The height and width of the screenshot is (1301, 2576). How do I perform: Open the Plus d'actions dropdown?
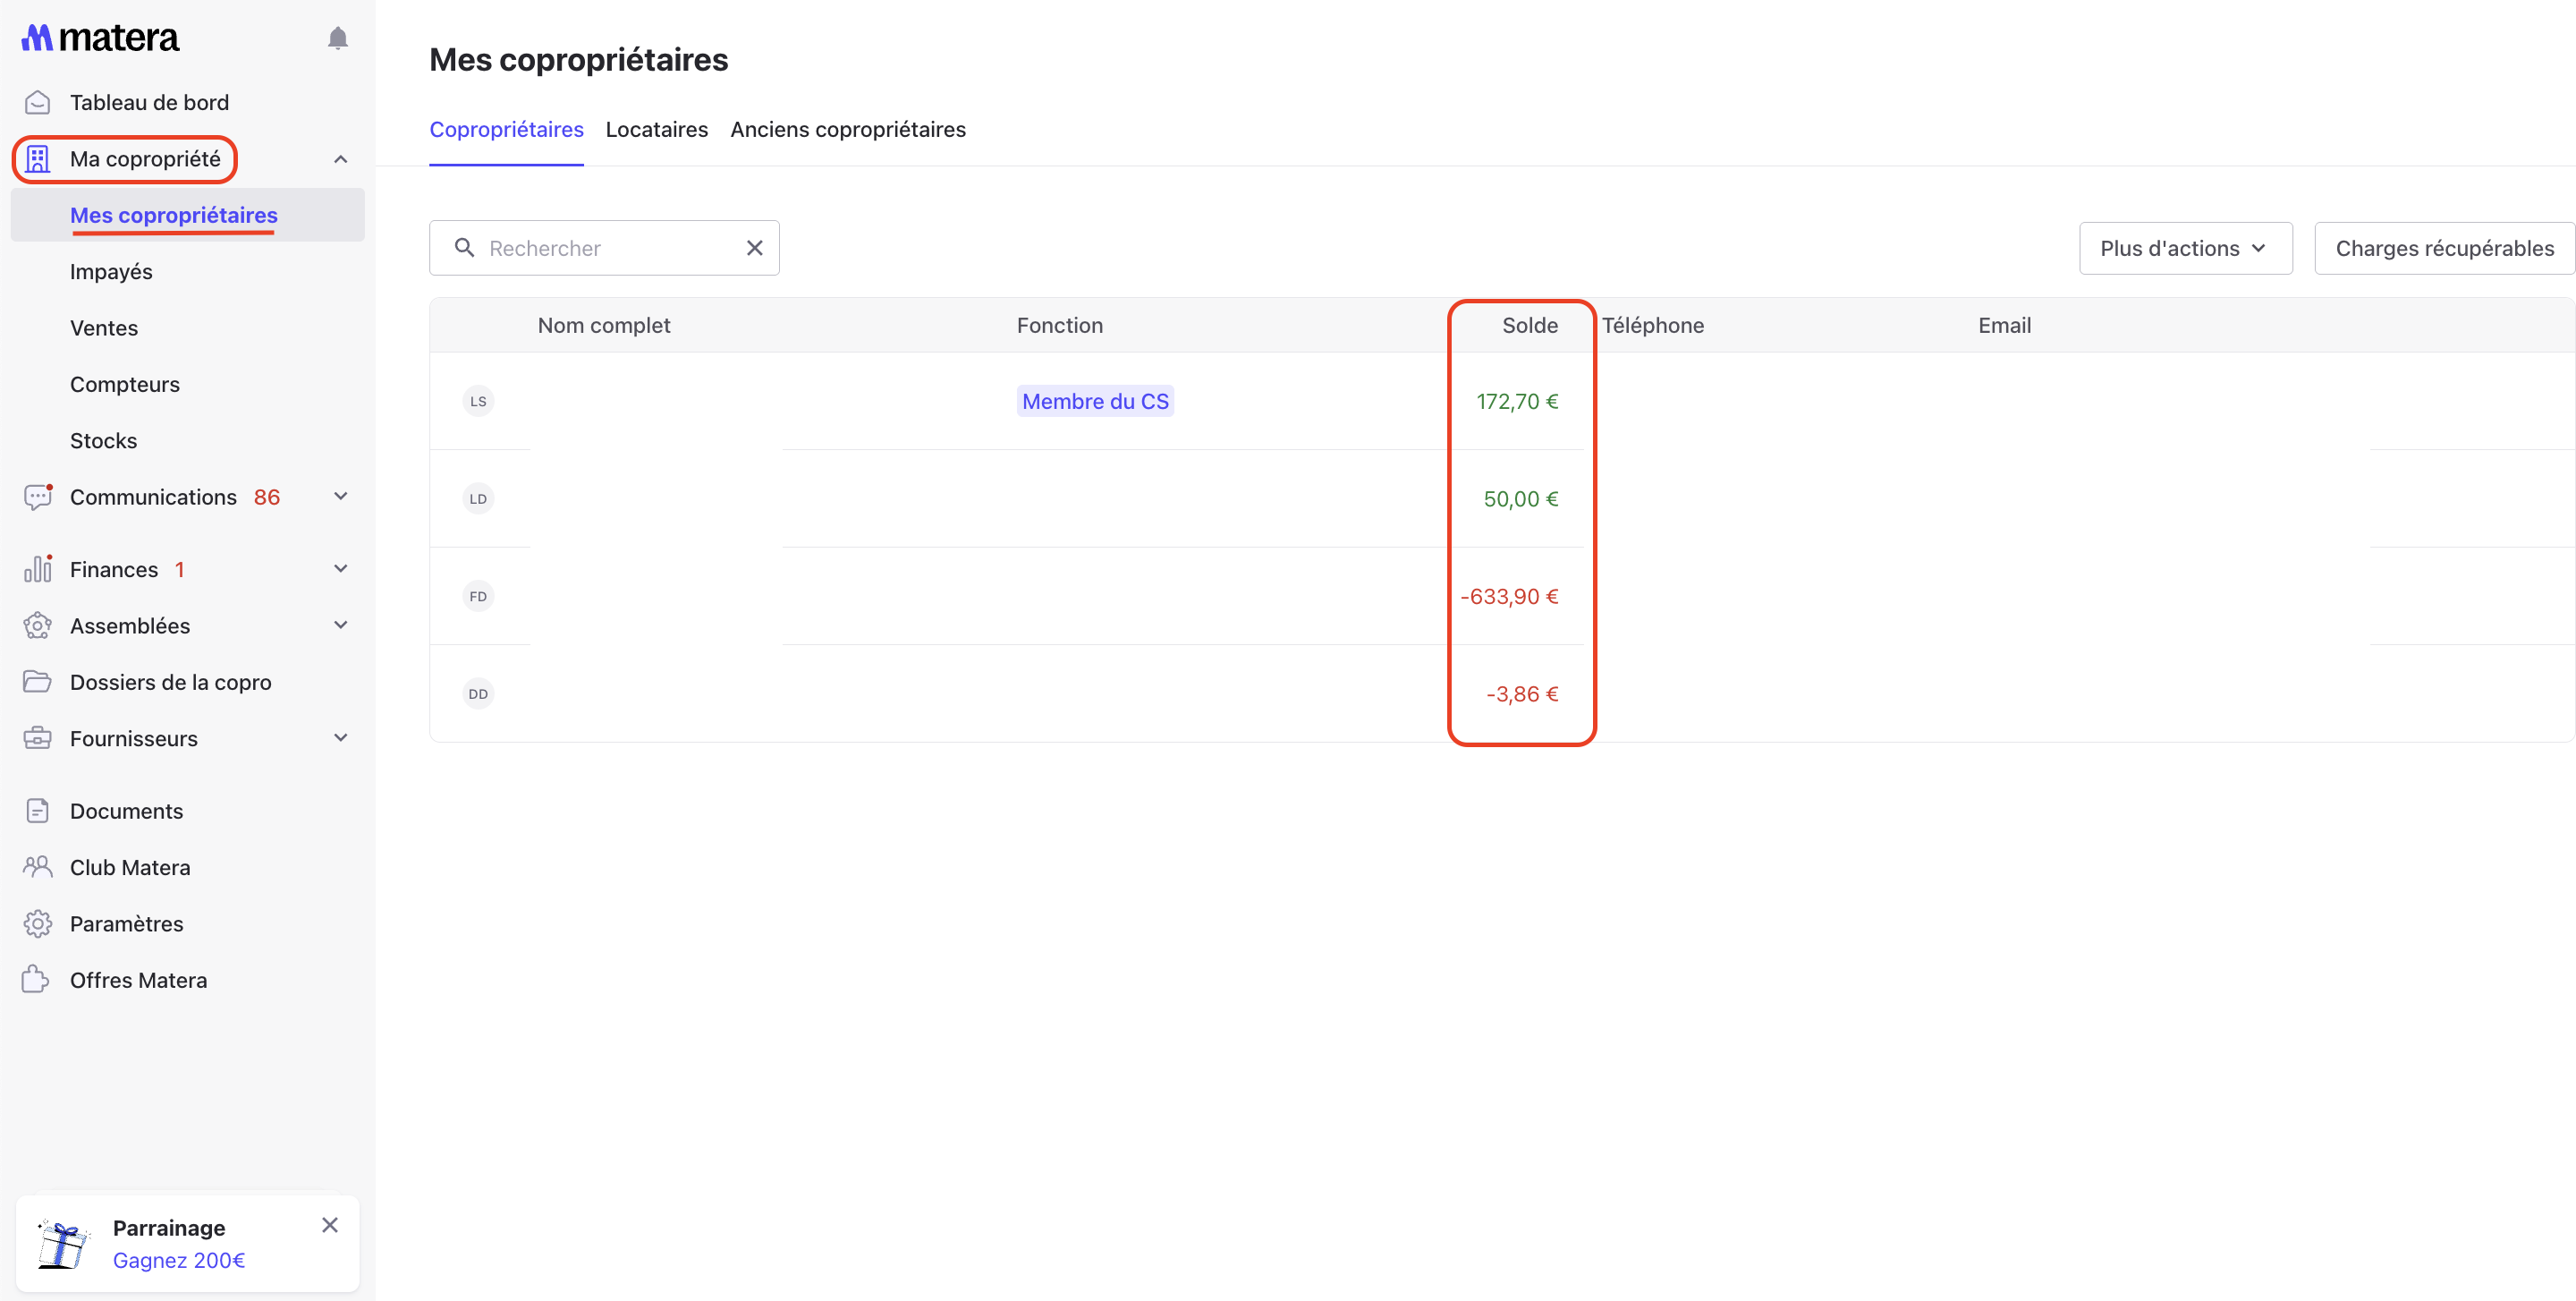click(x=2185, y=248)
